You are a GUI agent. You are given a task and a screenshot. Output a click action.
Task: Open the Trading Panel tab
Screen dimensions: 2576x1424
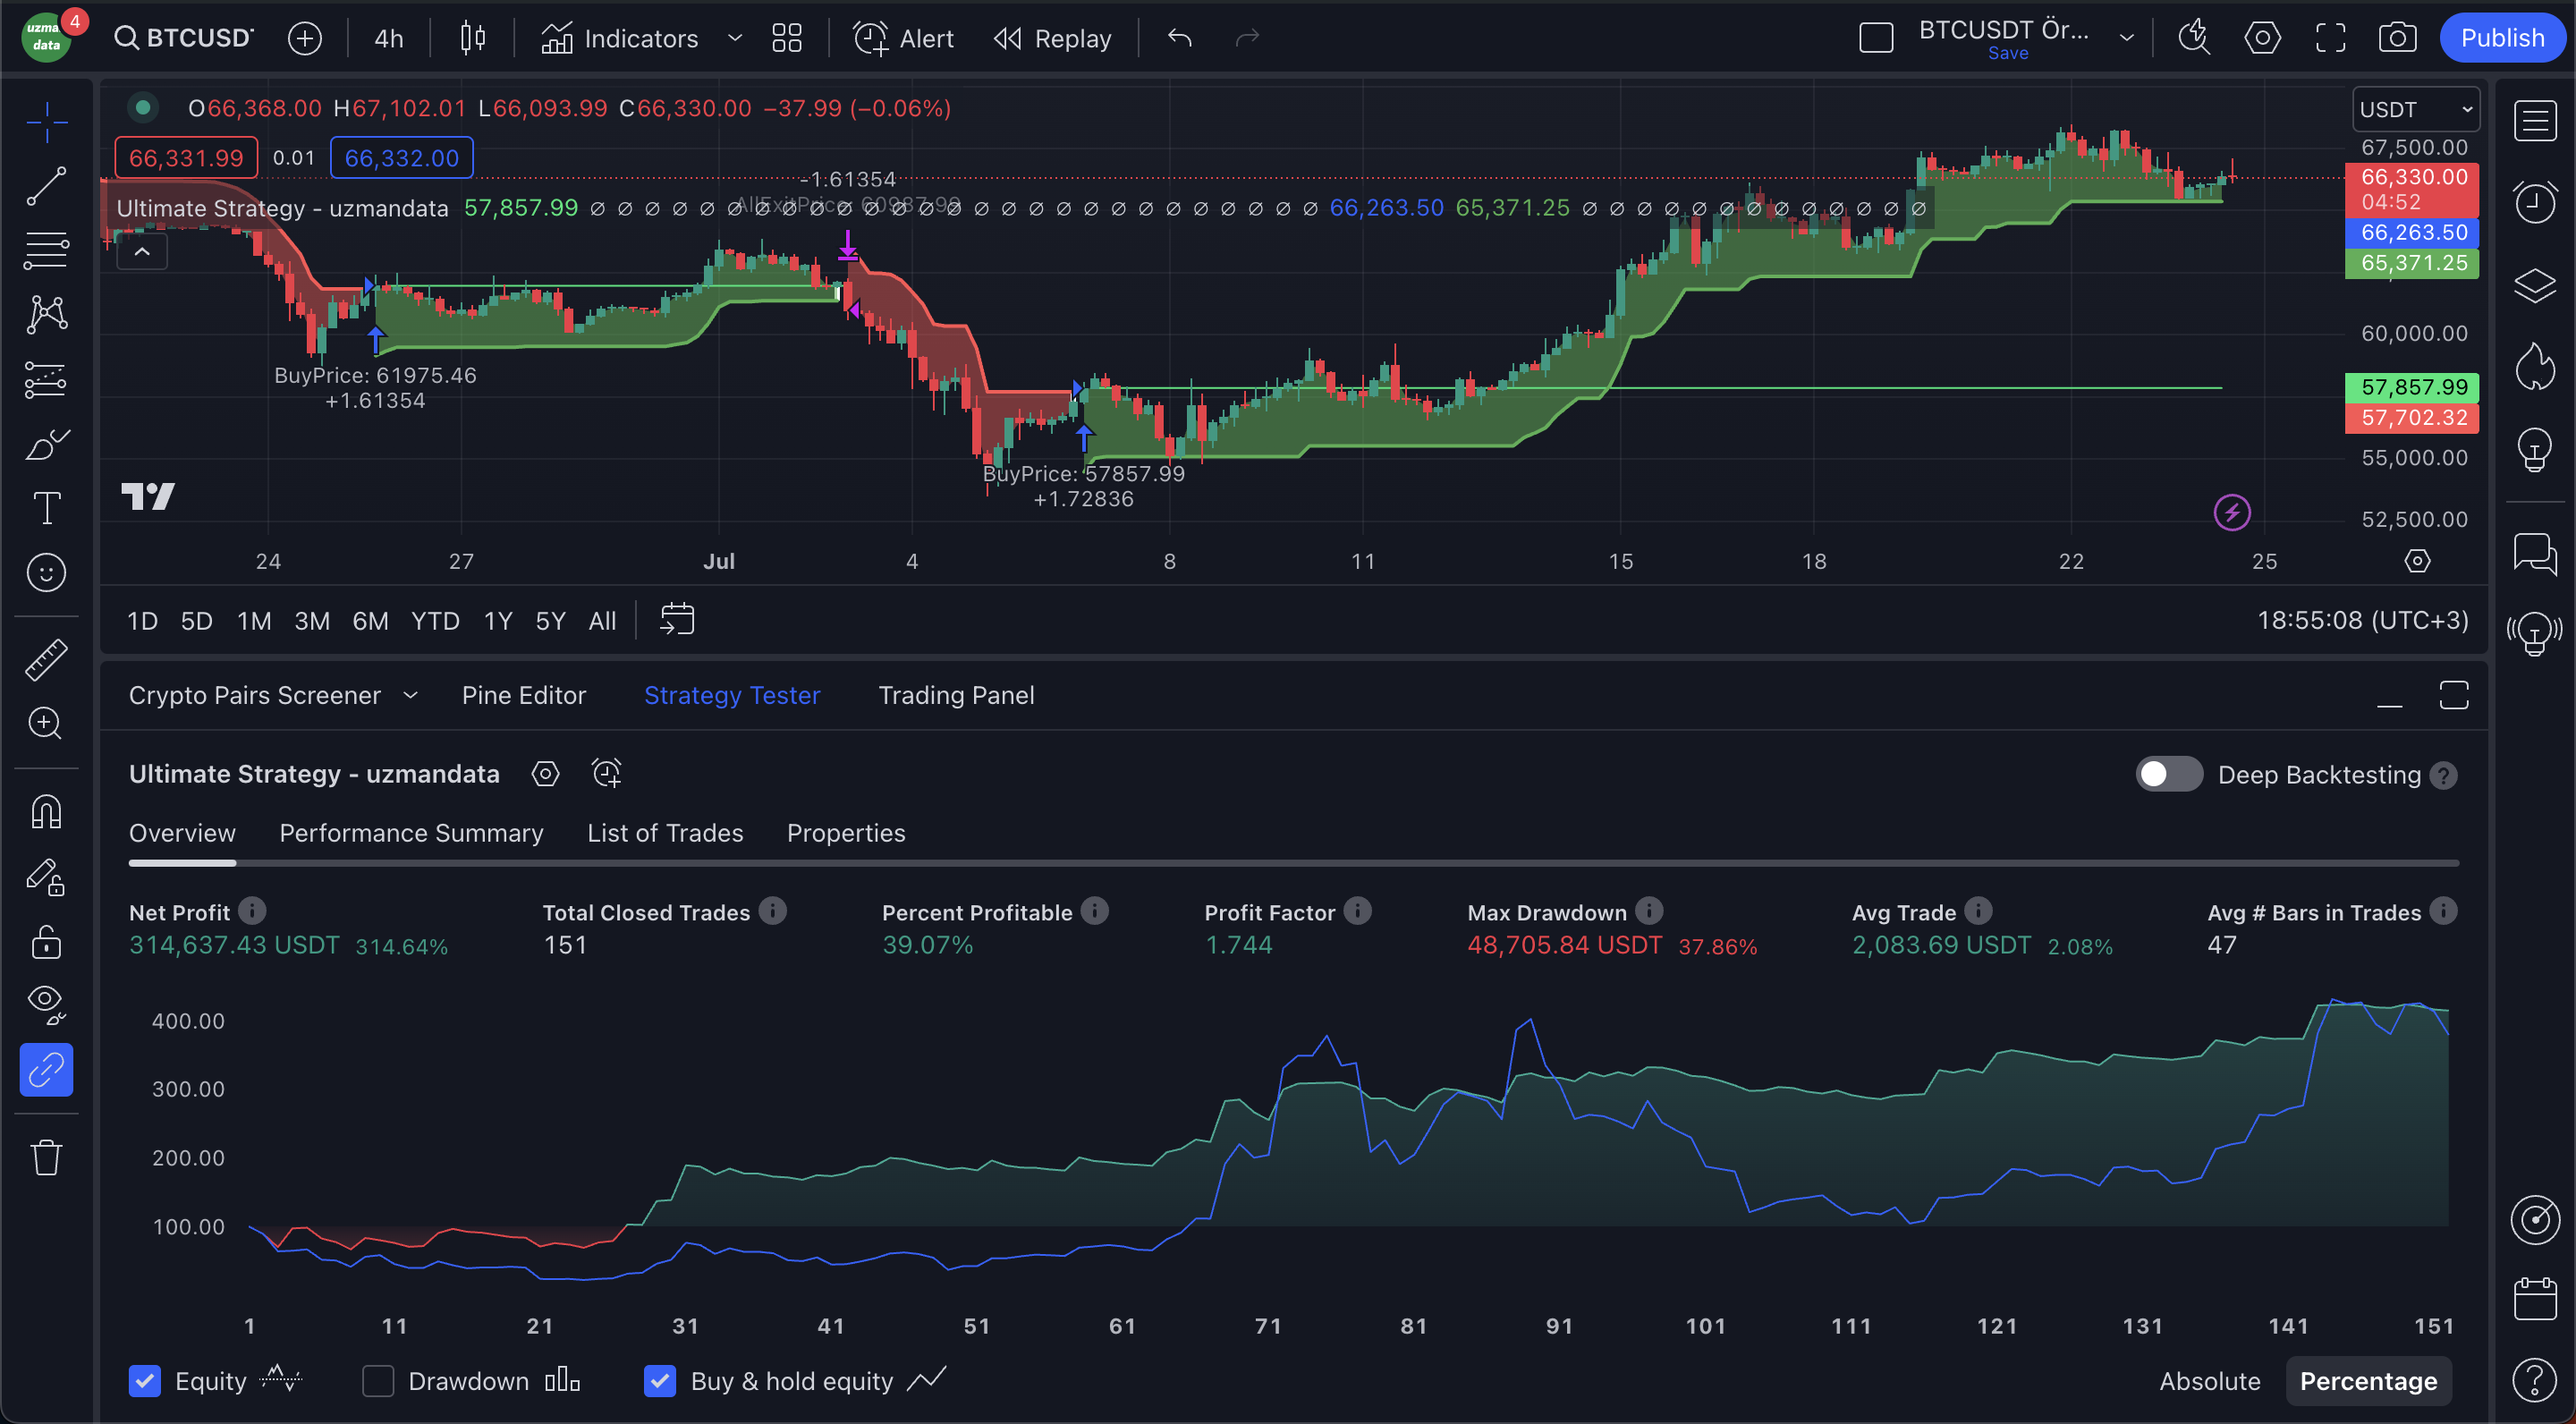[x=956, y=695]
